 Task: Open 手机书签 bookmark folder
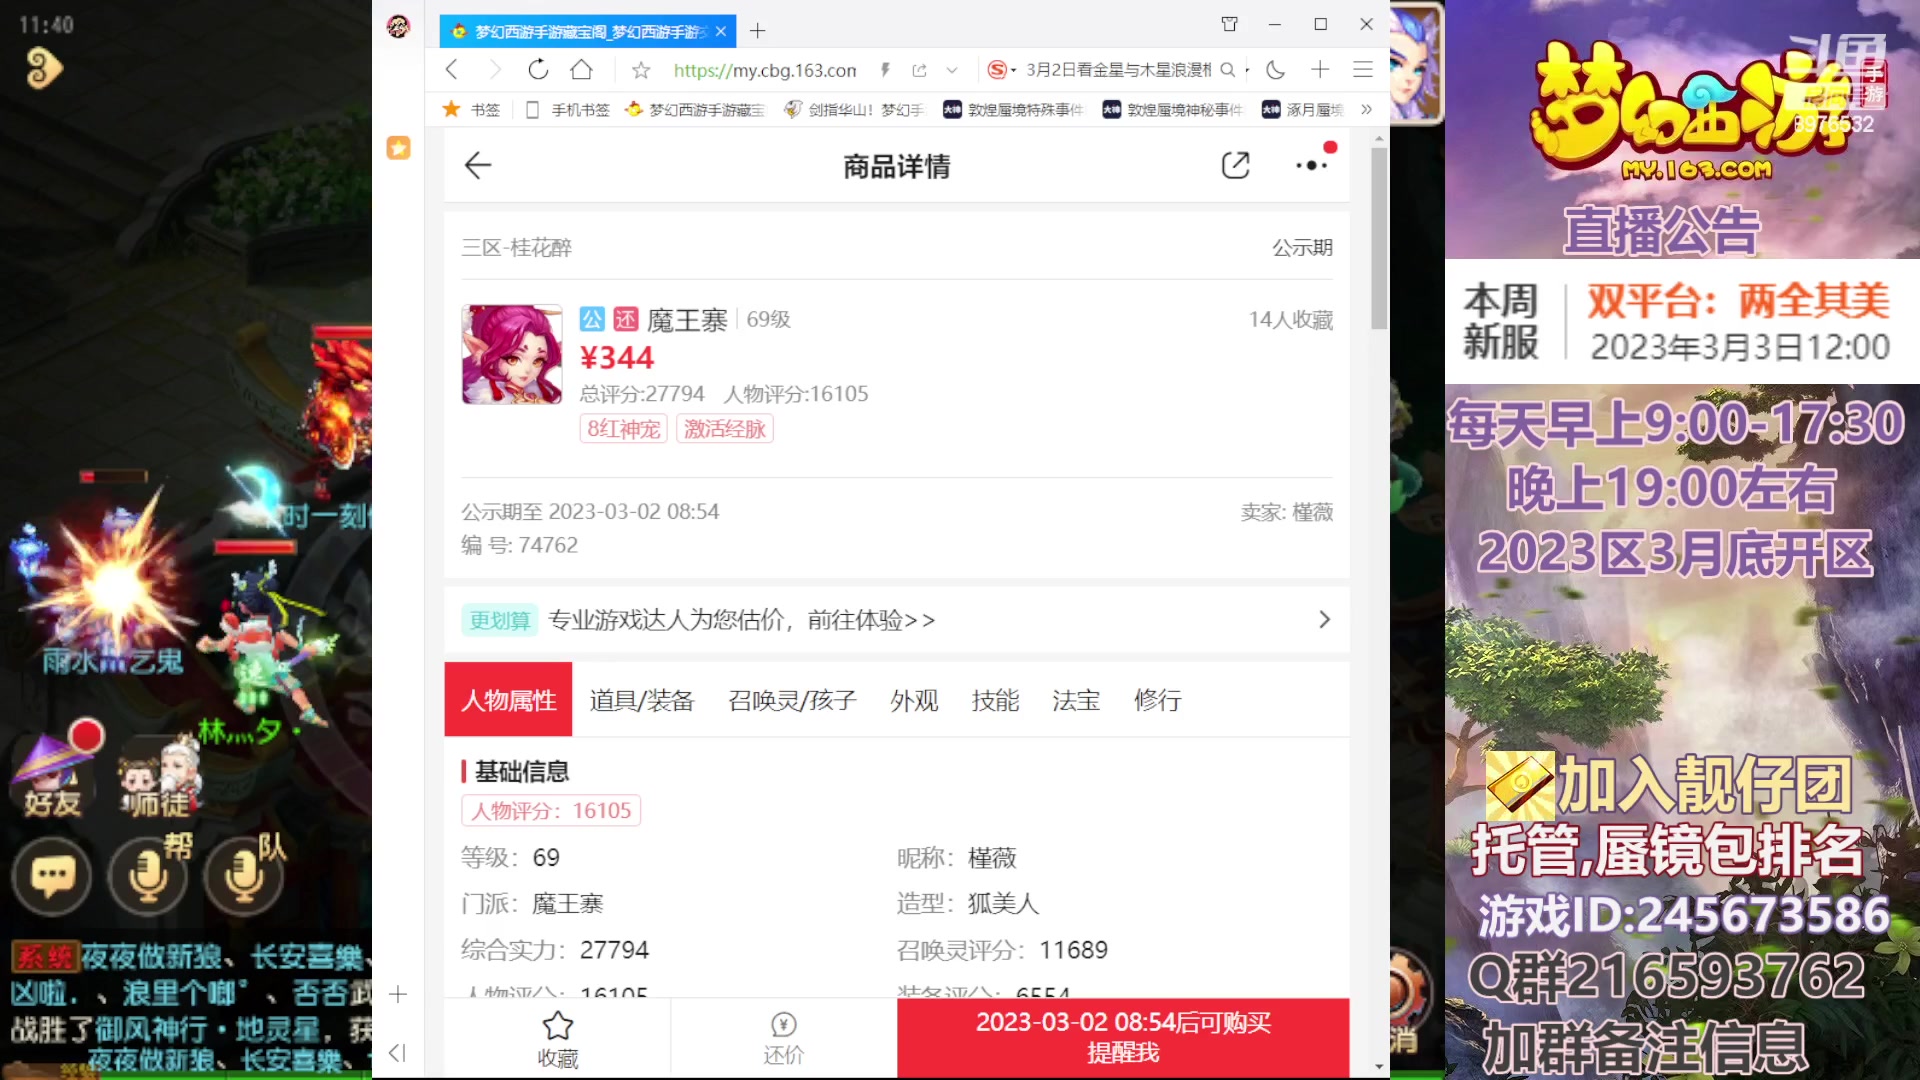coord(568,110)
